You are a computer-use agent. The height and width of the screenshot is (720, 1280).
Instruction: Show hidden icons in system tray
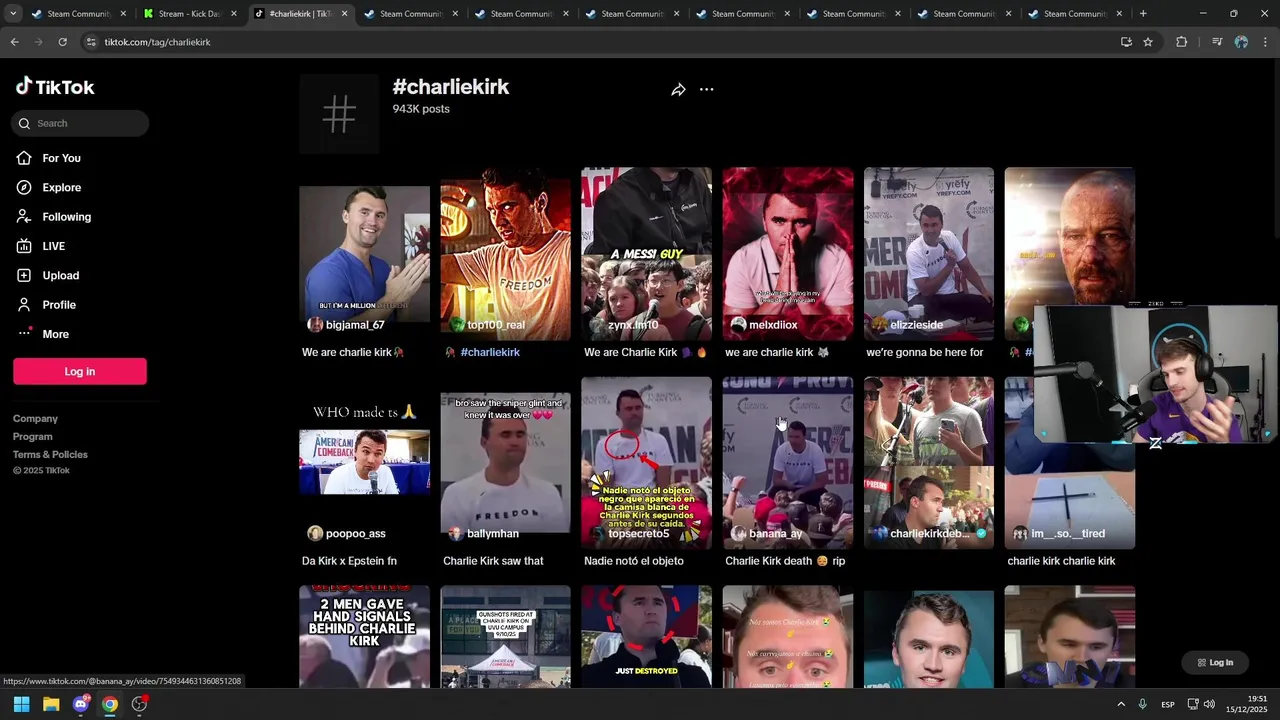coord(1121,705)
